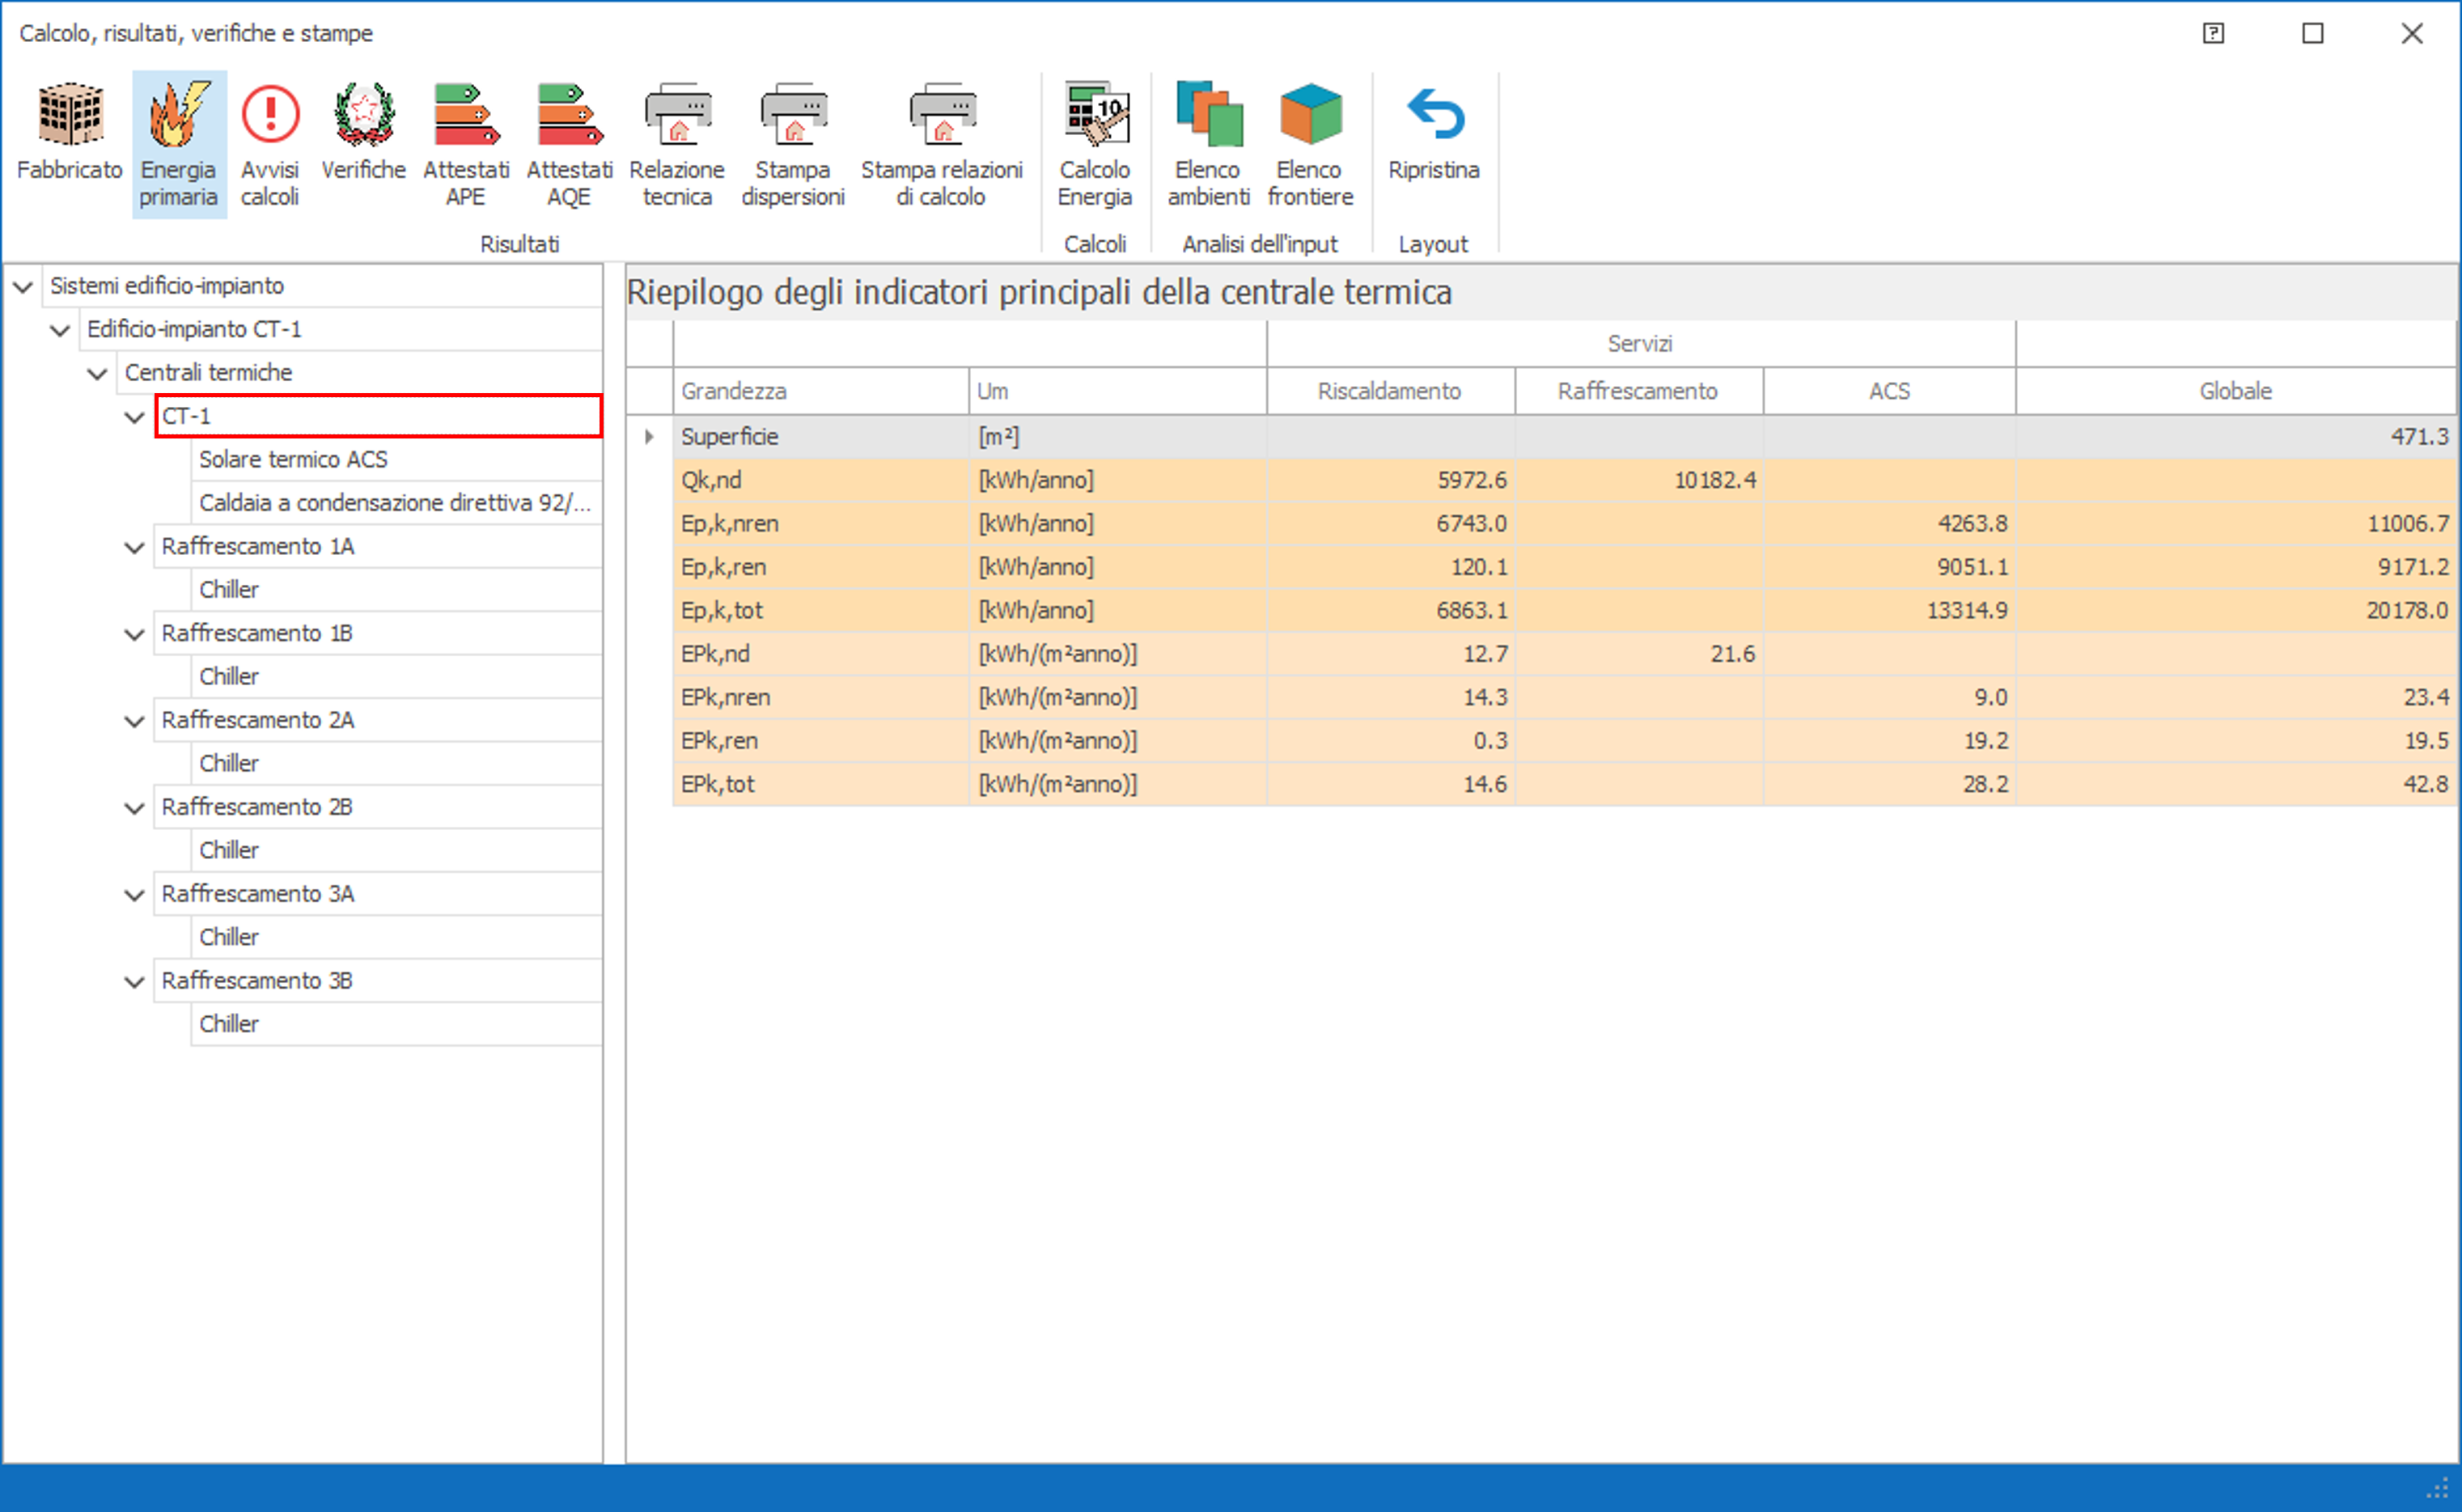Screen dimensions: 2462x1512
Task: Select Caldaia a condensazione tree item
Action: (394, 503)
